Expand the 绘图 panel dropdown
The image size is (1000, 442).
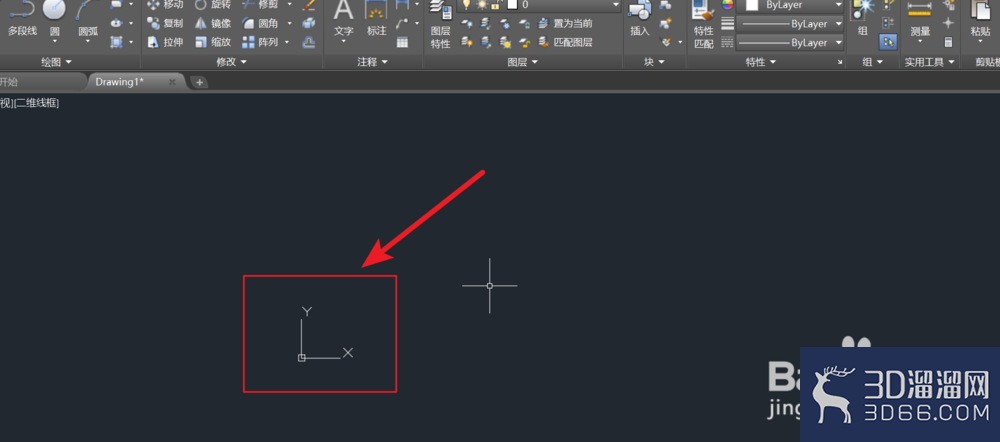click(x=55, y=62)
